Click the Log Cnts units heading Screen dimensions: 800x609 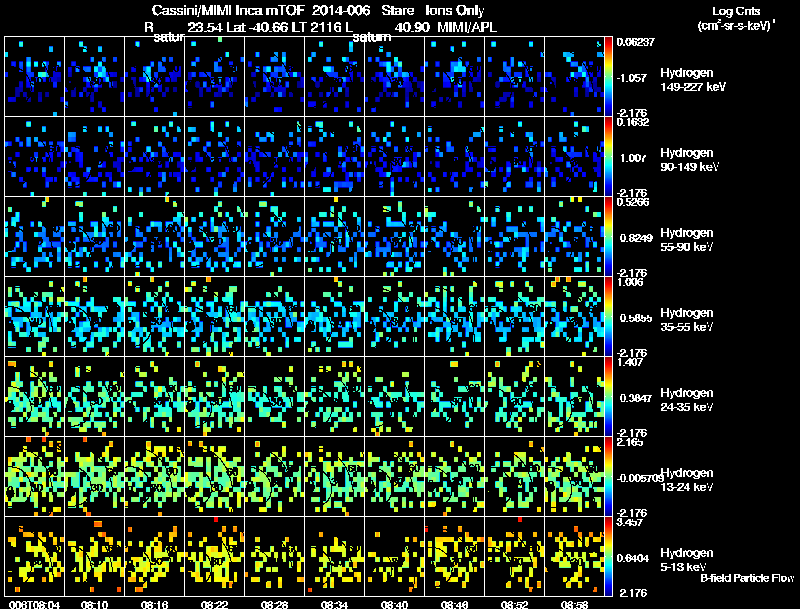pos(736,19)
